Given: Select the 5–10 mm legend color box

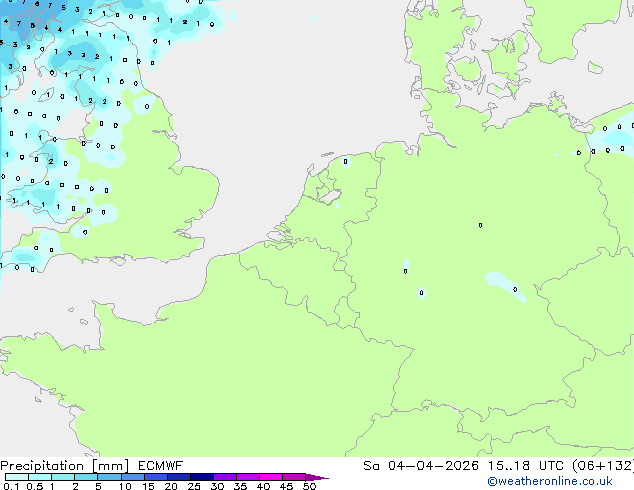Looking at the screenshot, I should (109, 477).
